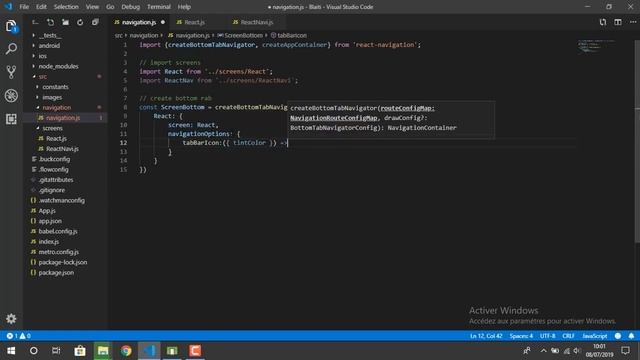Collapse the screens folder
Screen dimensions: 640x360
tap(52, 128)
